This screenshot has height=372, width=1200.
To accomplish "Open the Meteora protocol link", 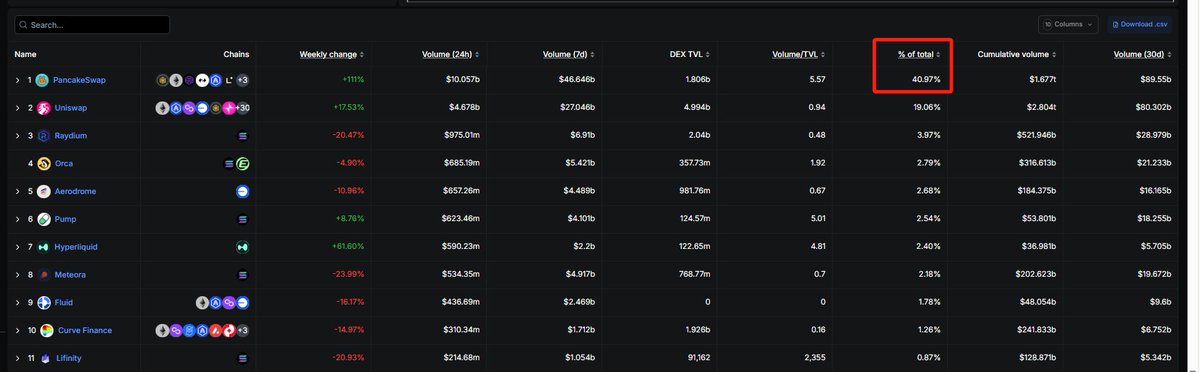I will 70,275.
